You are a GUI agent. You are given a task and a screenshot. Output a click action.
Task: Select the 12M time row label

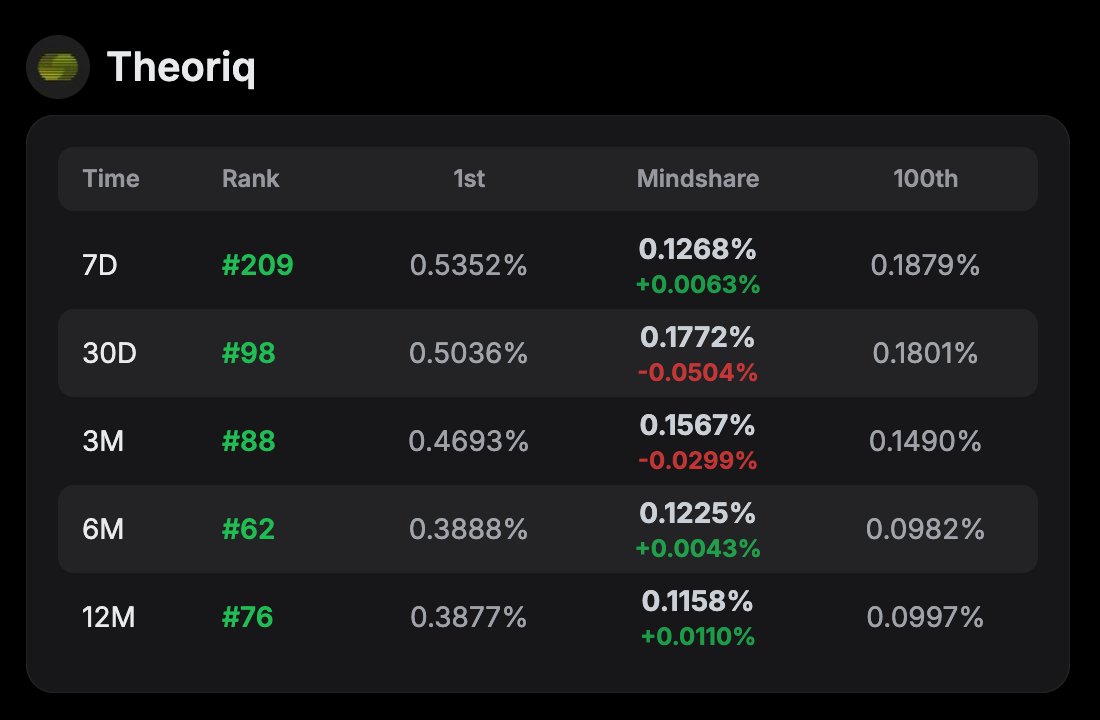(109, 618)
